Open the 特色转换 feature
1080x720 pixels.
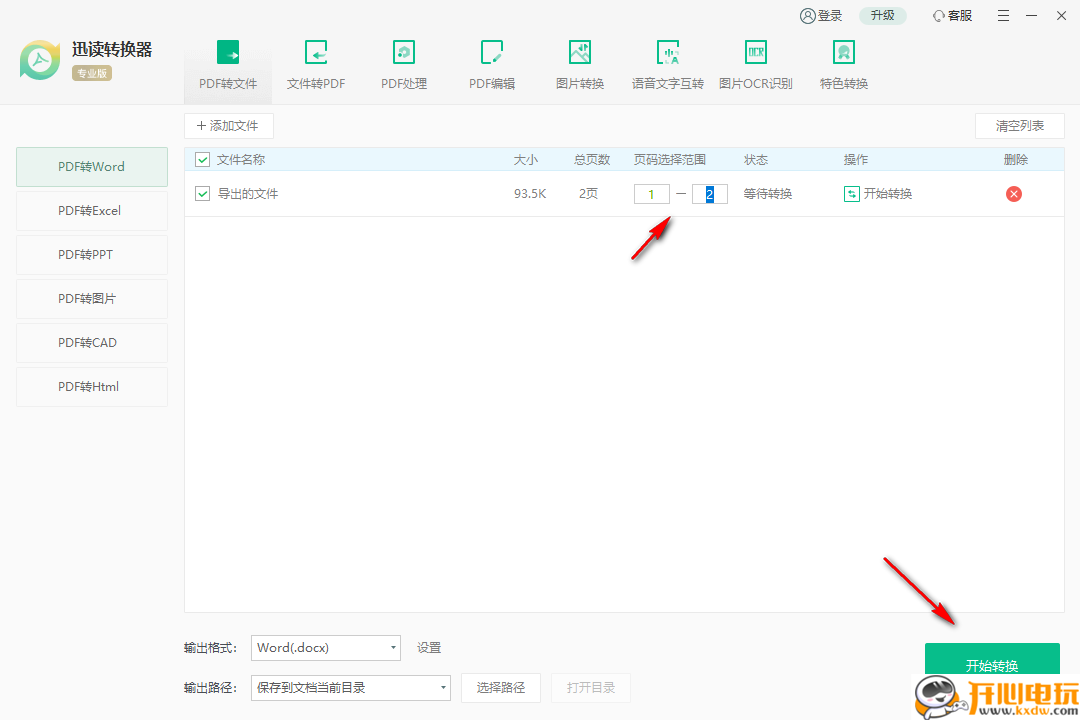tap(843, 64)
